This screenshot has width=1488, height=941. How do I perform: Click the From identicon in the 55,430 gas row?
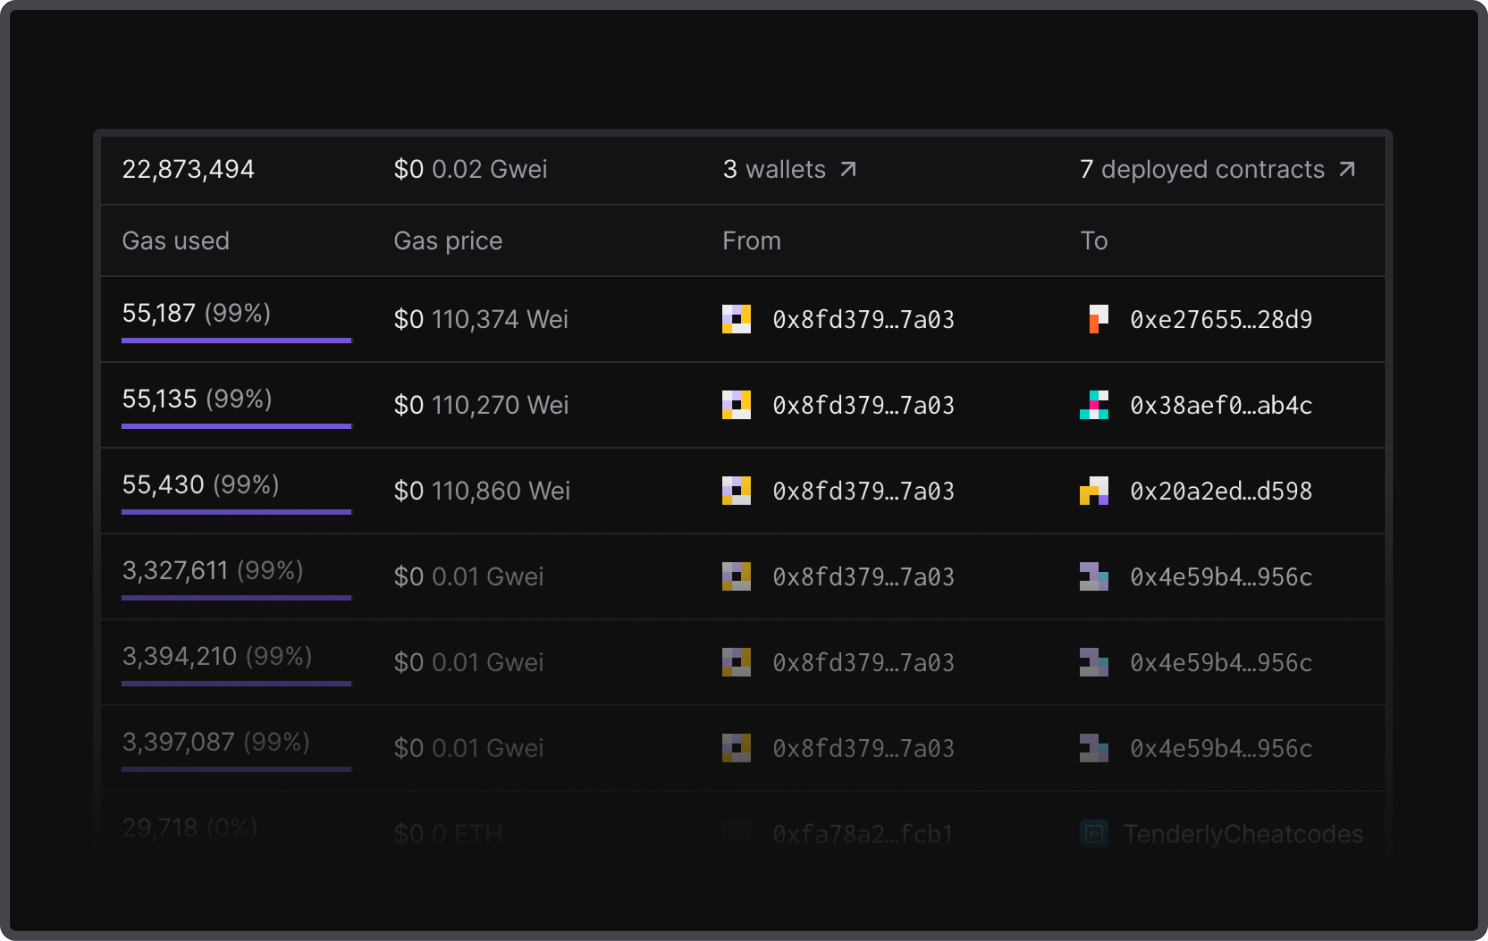(737, 491)
